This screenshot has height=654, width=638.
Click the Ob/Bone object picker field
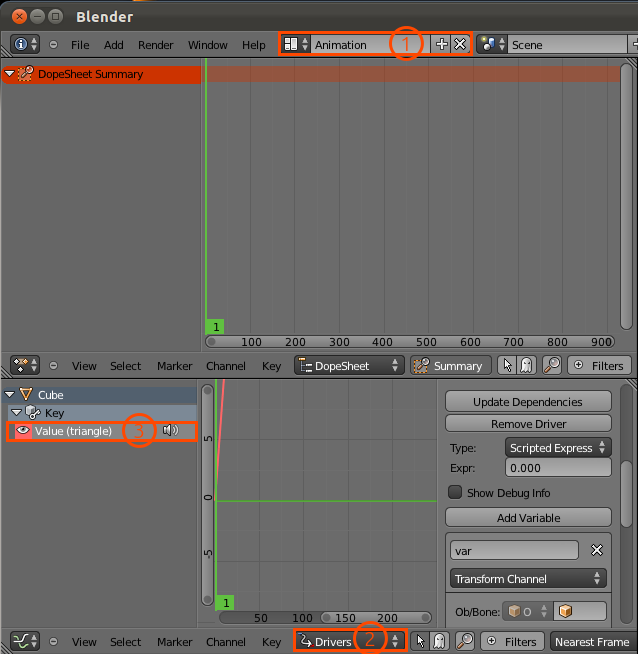pos(580,611)
